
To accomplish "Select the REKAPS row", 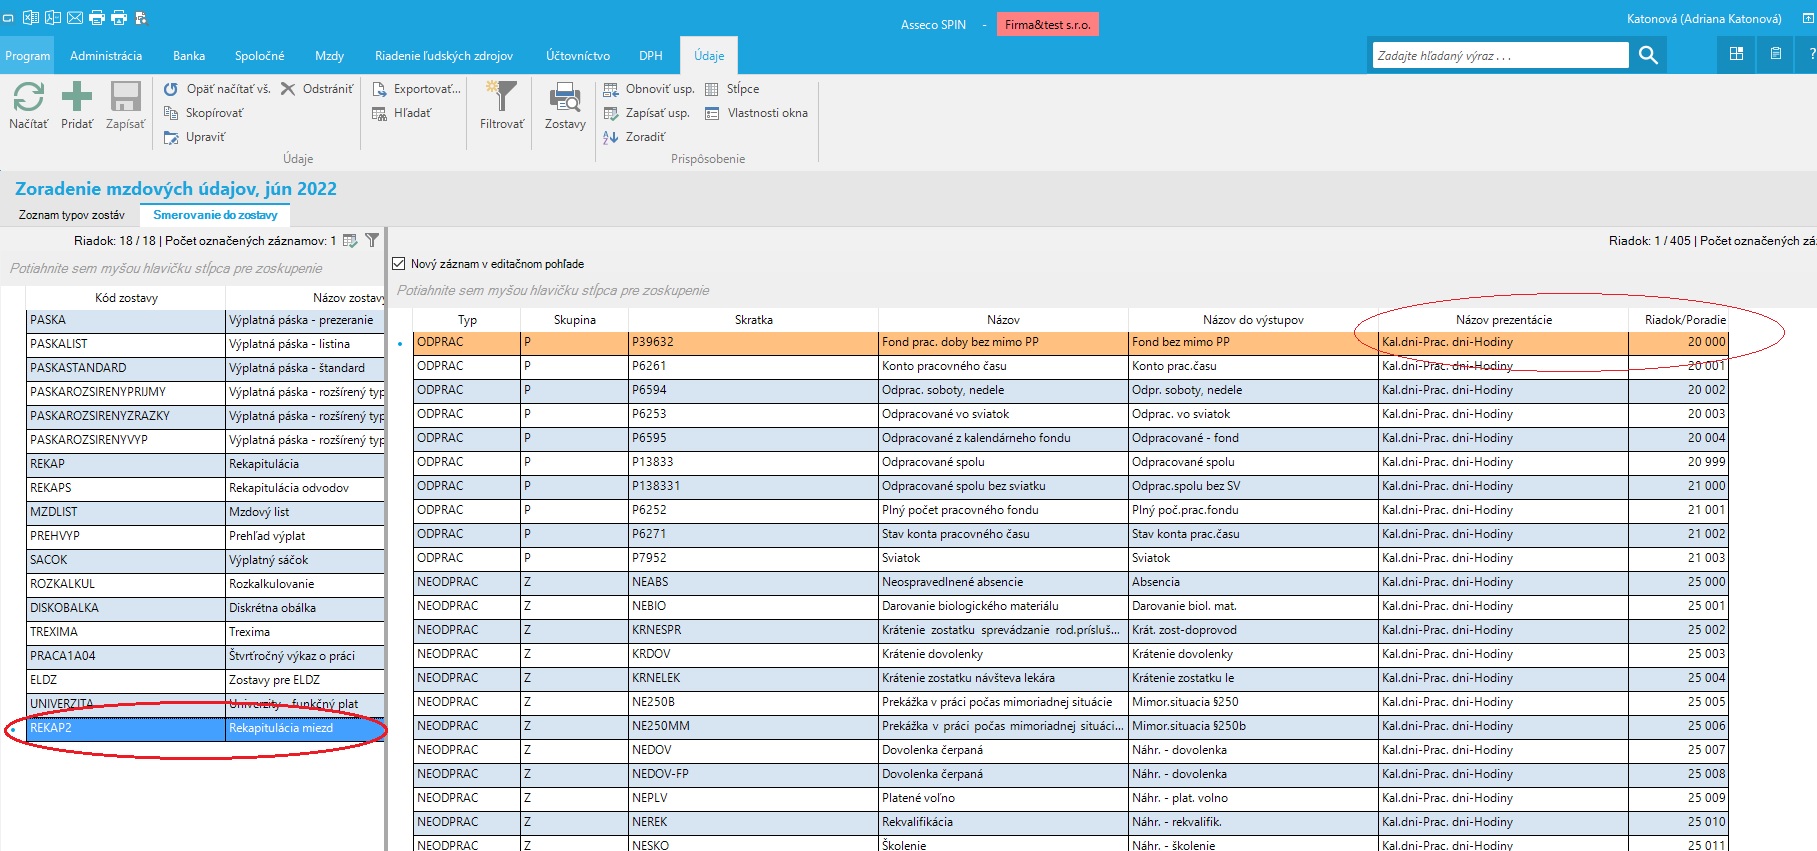I will 205,488.
